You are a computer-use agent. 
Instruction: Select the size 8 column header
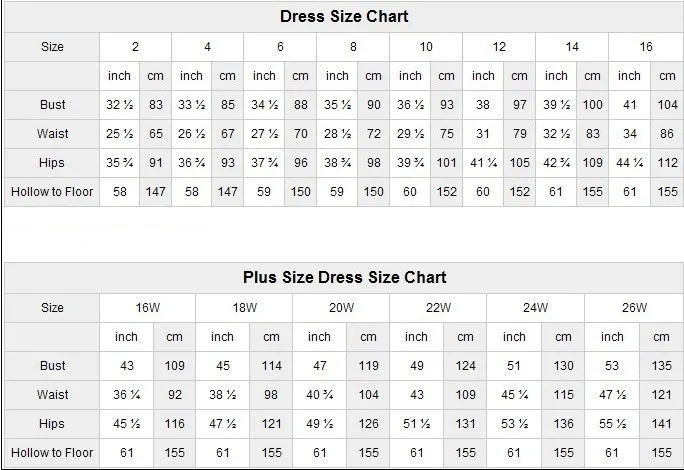(x=353, y=47)
